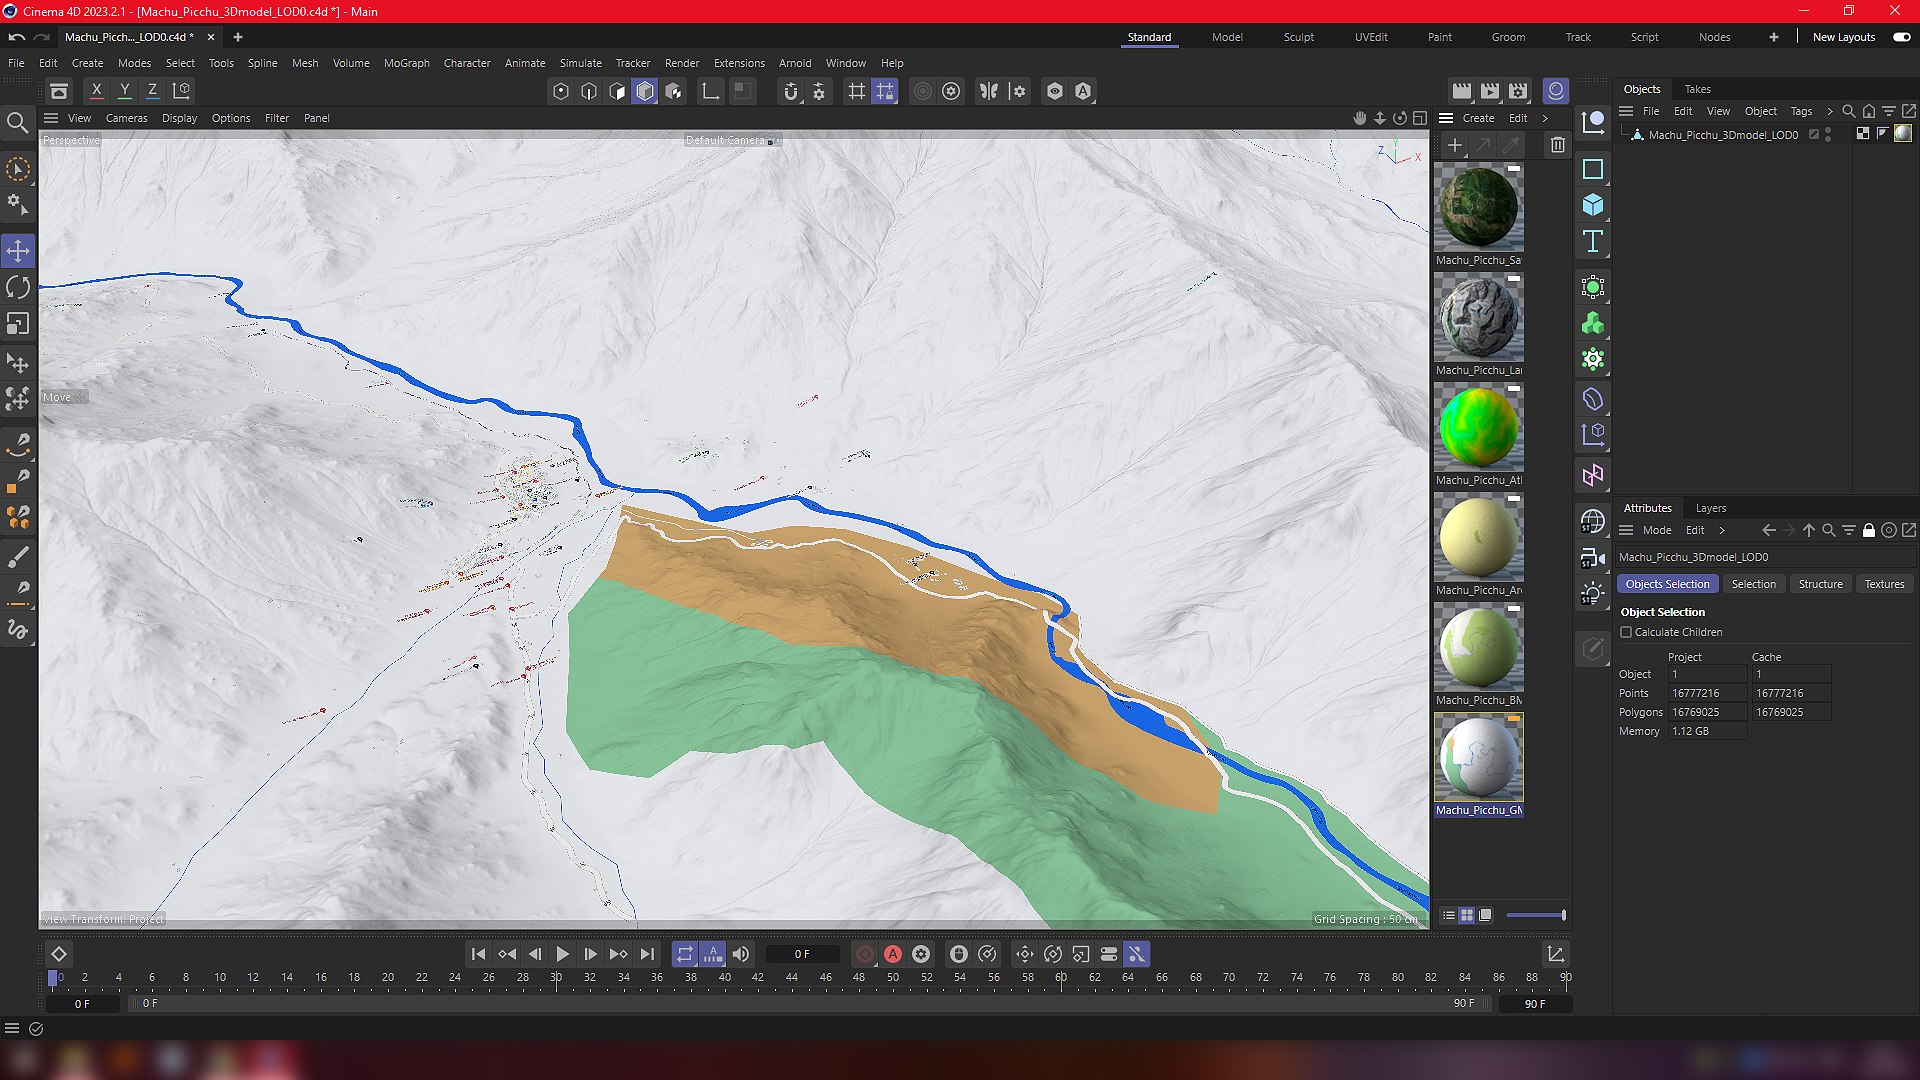1920x1080 pixels.
Task: Open viewport Cameras menu
Action: point(126,118)
